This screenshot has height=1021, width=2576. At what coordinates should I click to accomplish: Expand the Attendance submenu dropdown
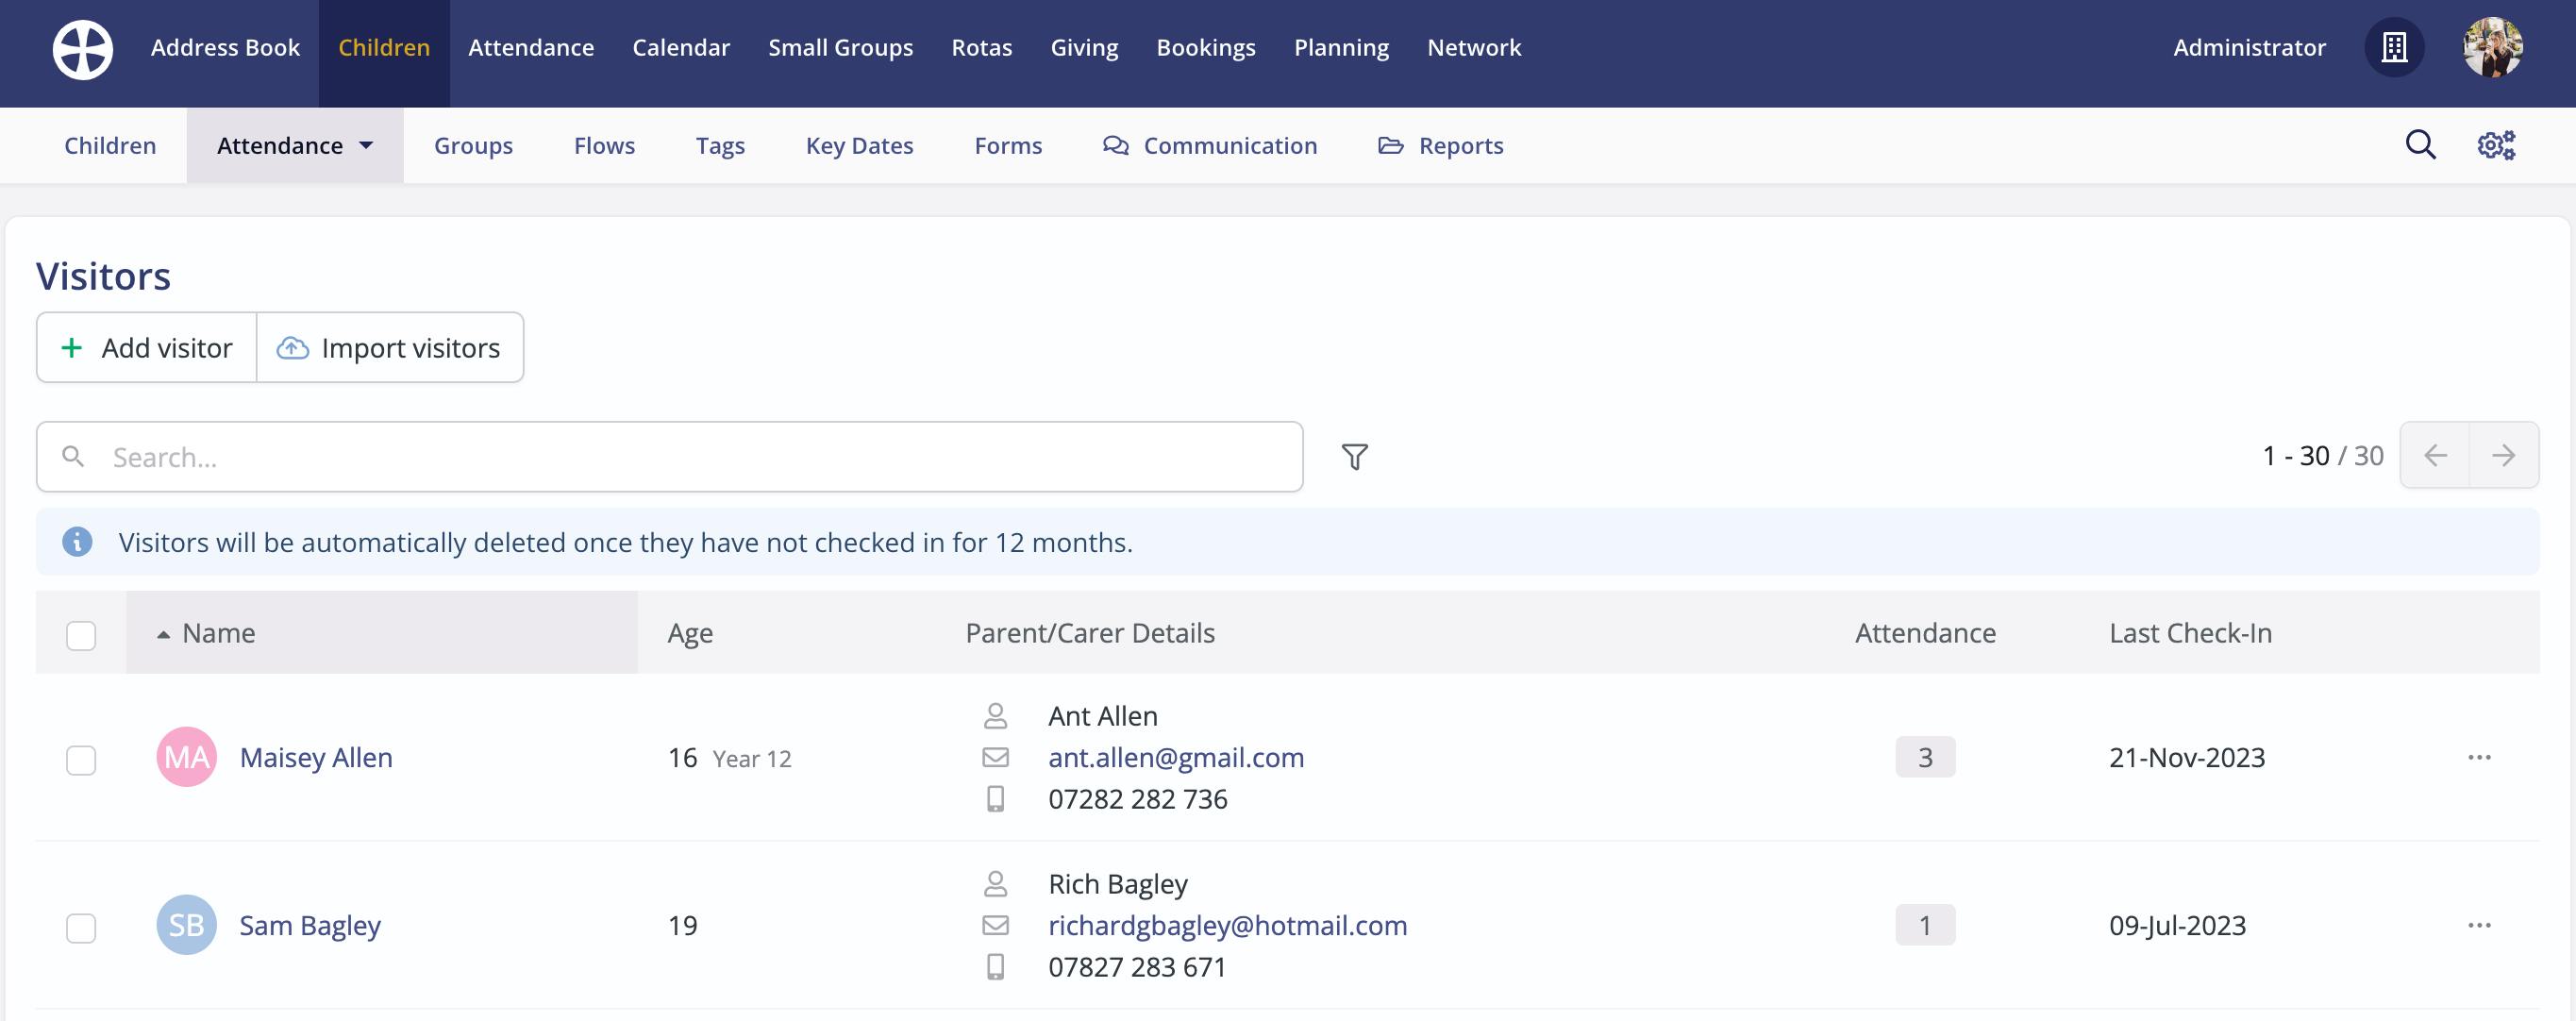pos(294,146)
